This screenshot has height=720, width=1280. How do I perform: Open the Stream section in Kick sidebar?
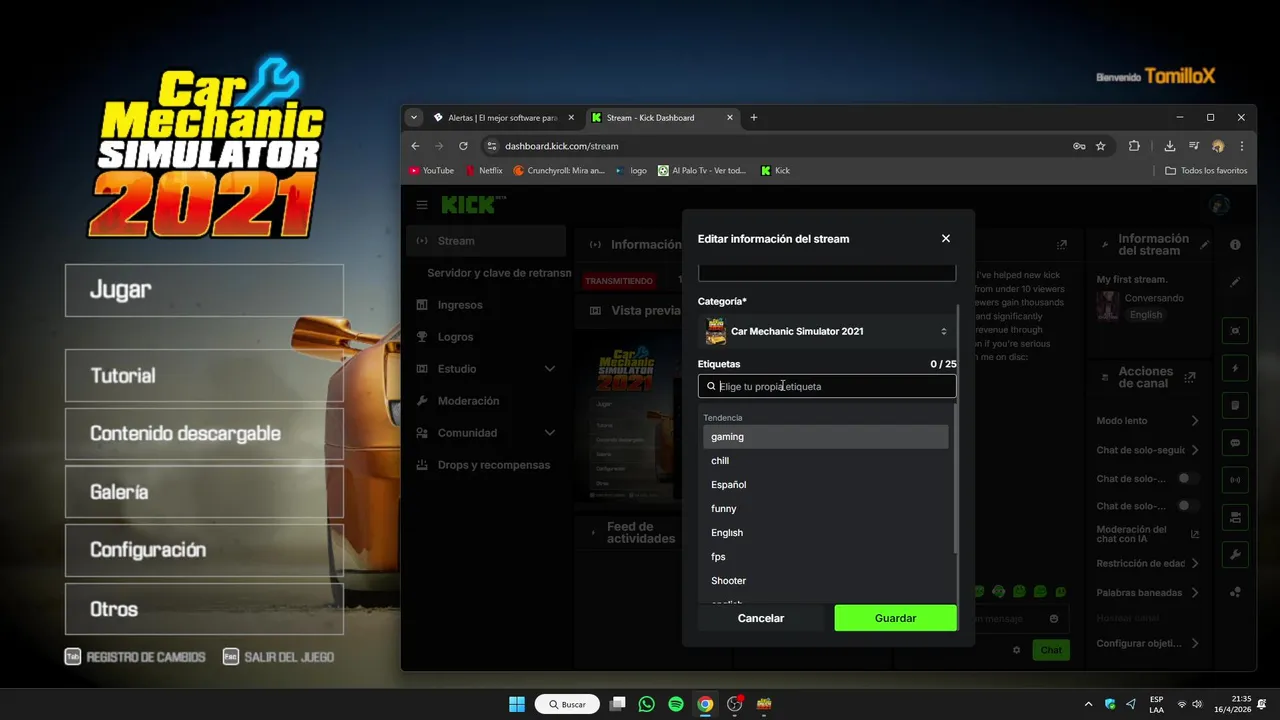[487, 241]
